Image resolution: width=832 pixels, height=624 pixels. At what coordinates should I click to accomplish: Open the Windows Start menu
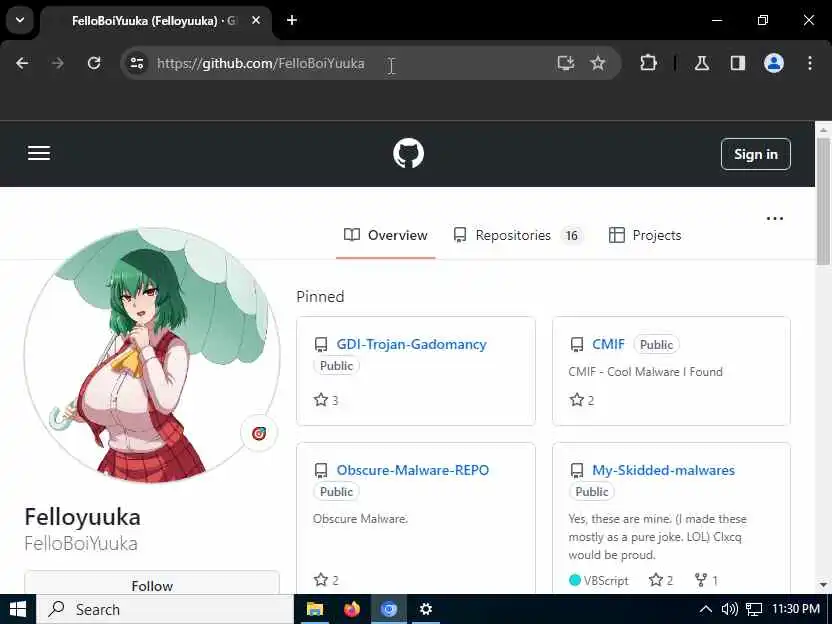18,609
